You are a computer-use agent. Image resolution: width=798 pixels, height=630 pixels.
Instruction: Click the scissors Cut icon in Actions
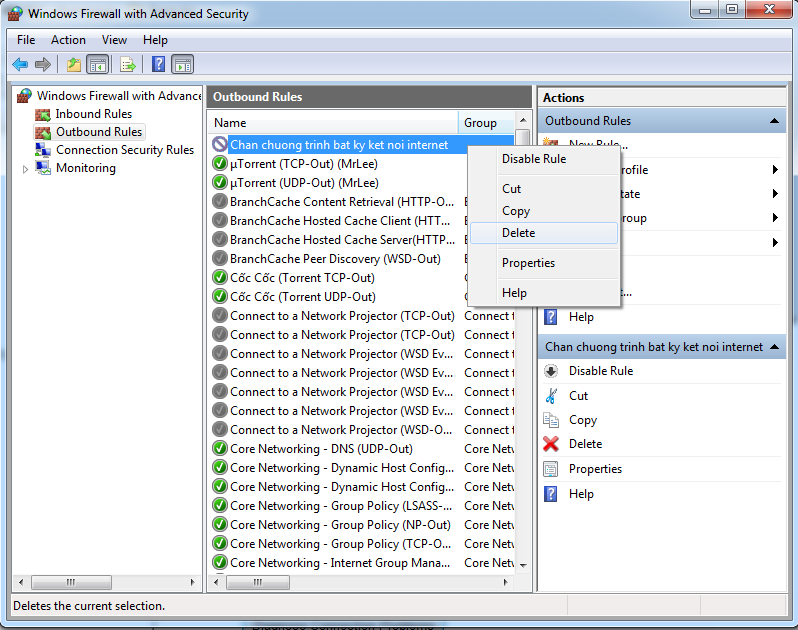click(551, 396)
